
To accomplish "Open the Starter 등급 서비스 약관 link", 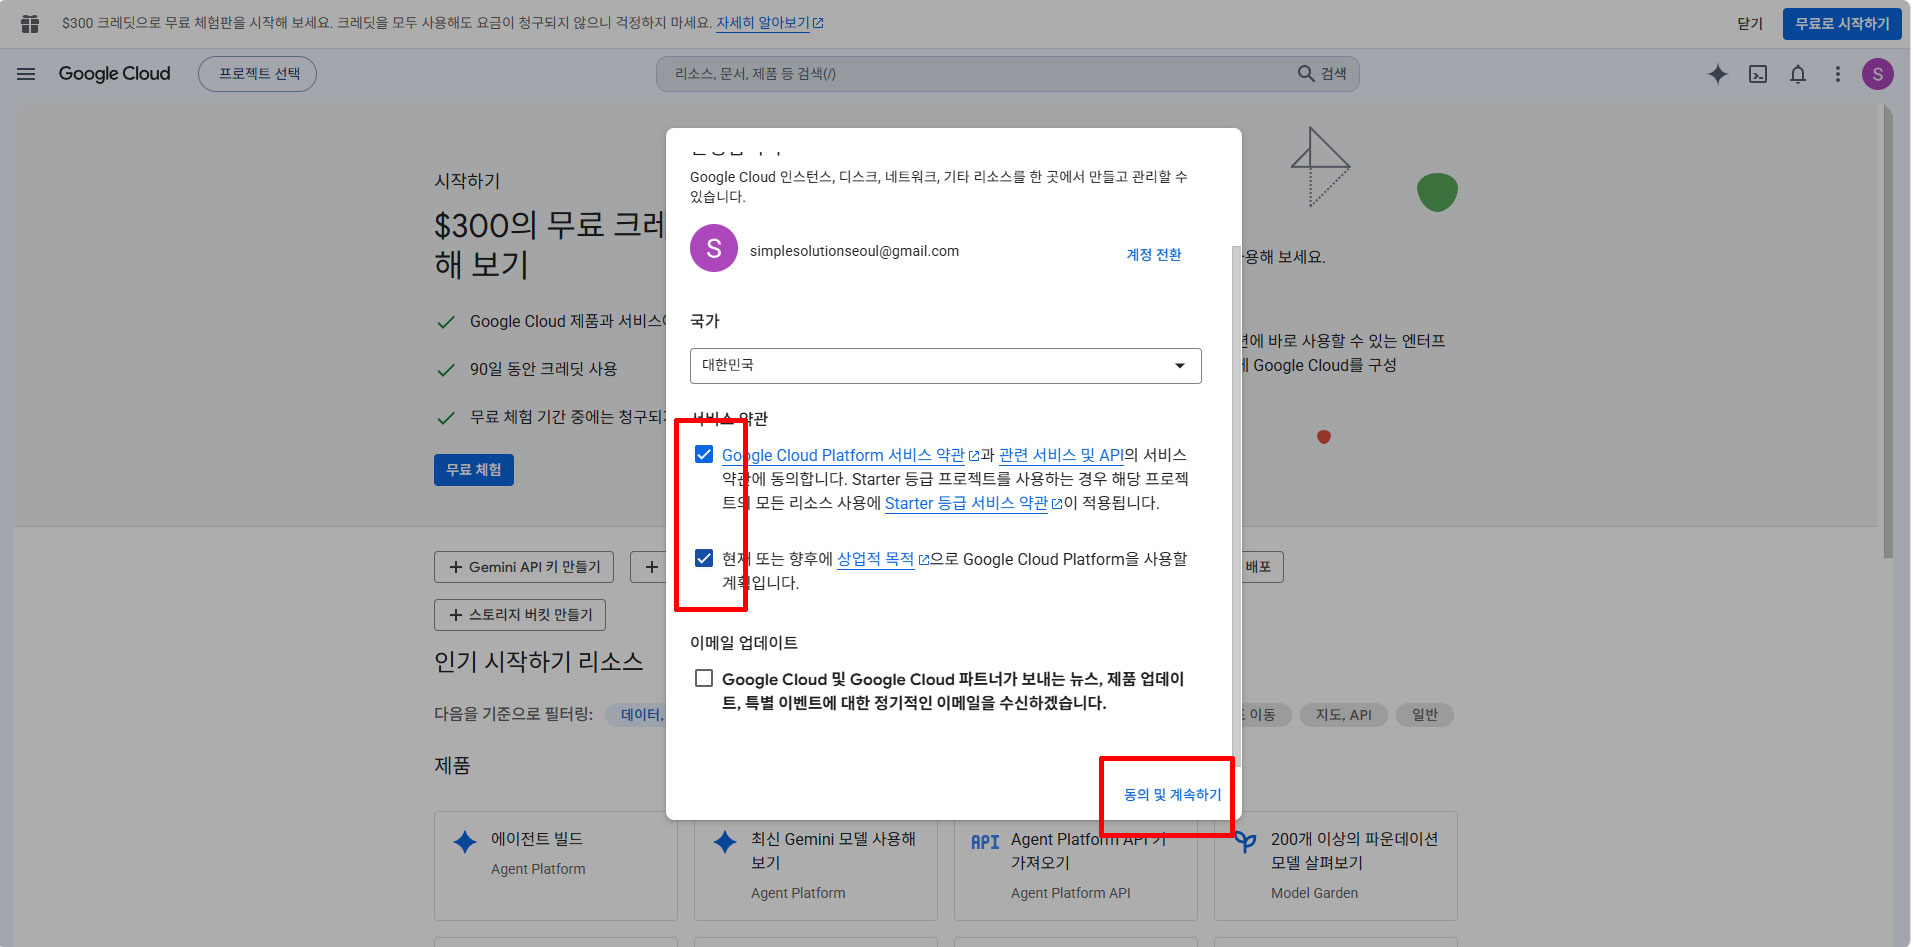I will pyautogui.click(x=966, y=503).
